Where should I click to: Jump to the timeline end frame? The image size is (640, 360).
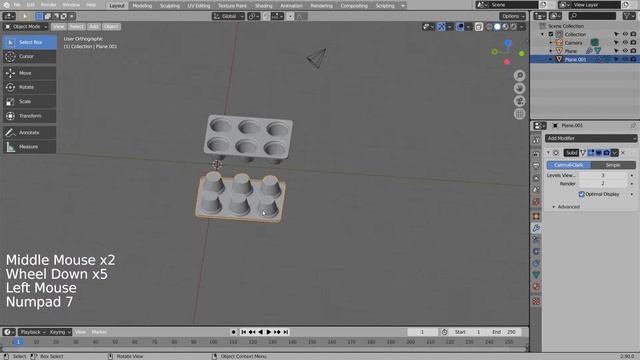[x=286, y=332]
